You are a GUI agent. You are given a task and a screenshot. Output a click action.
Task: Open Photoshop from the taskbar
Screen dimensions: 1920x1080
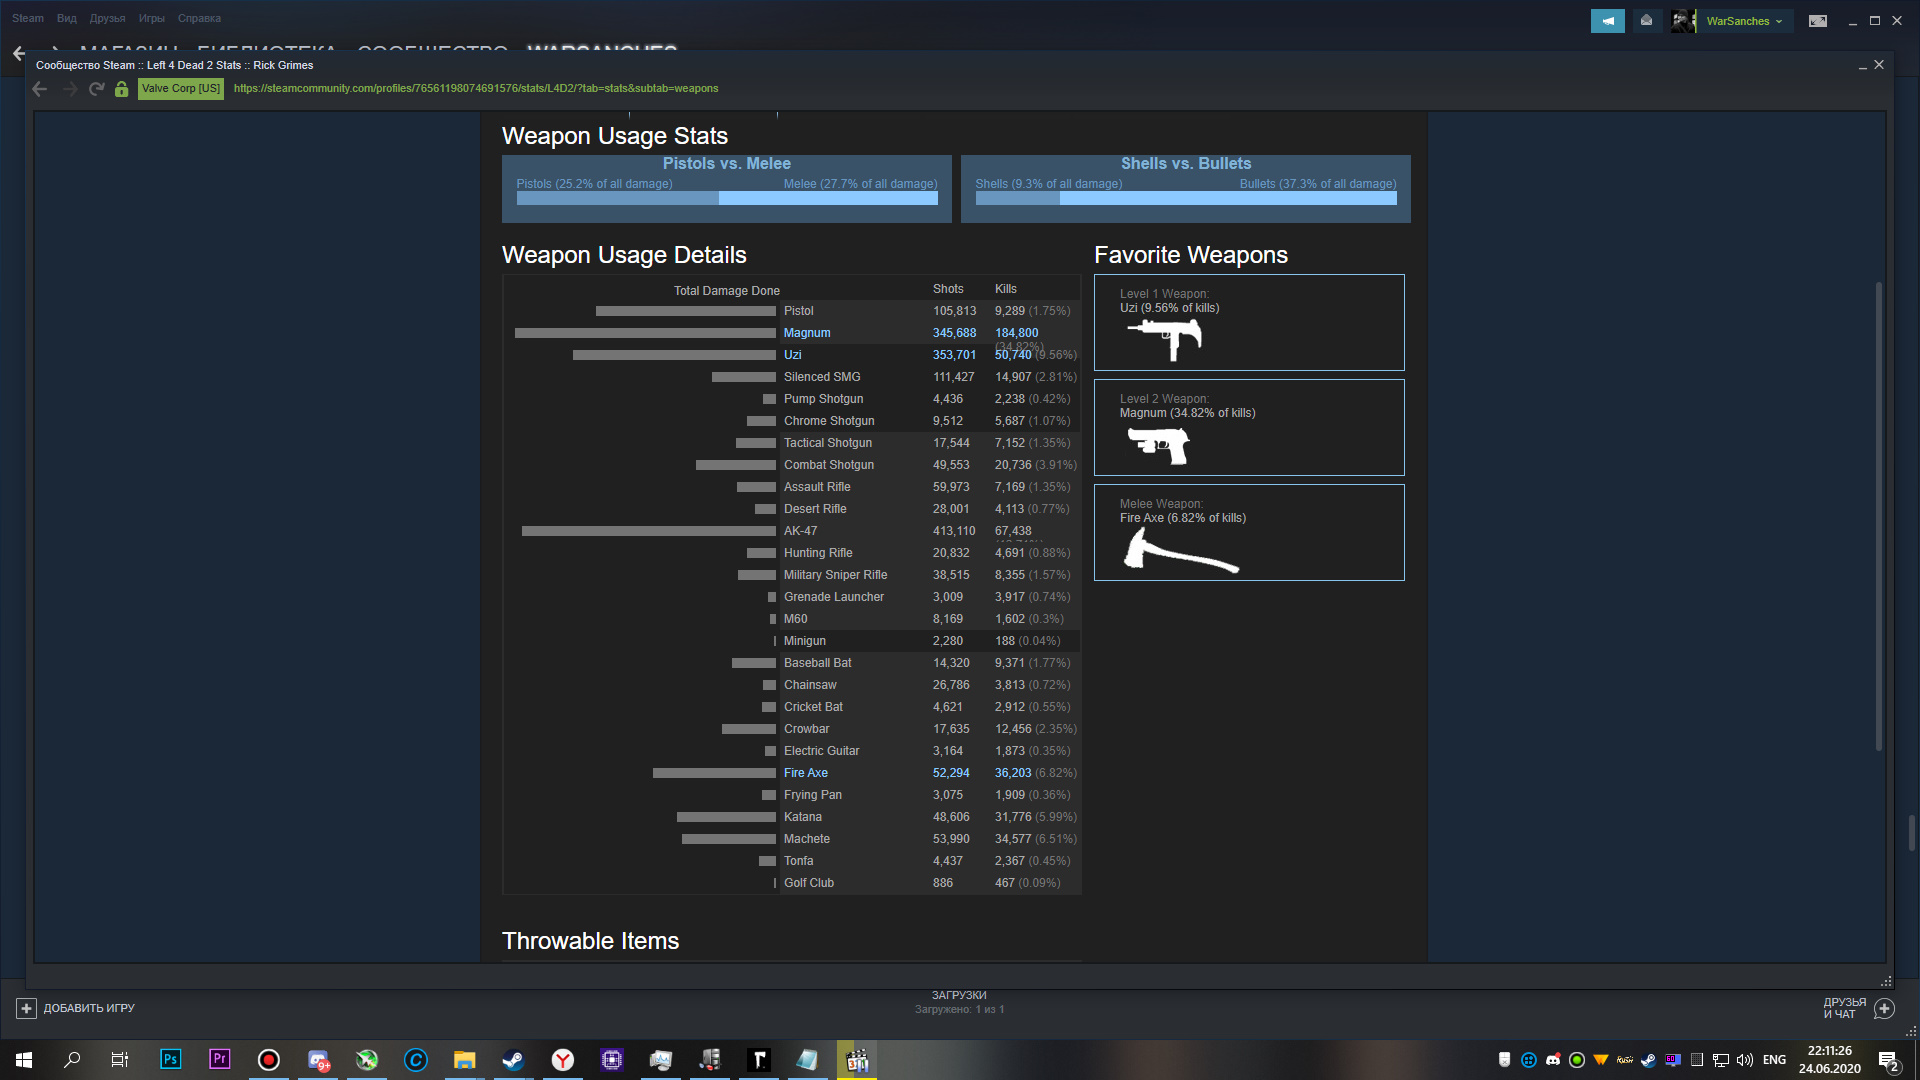[x=170, y=1060]
